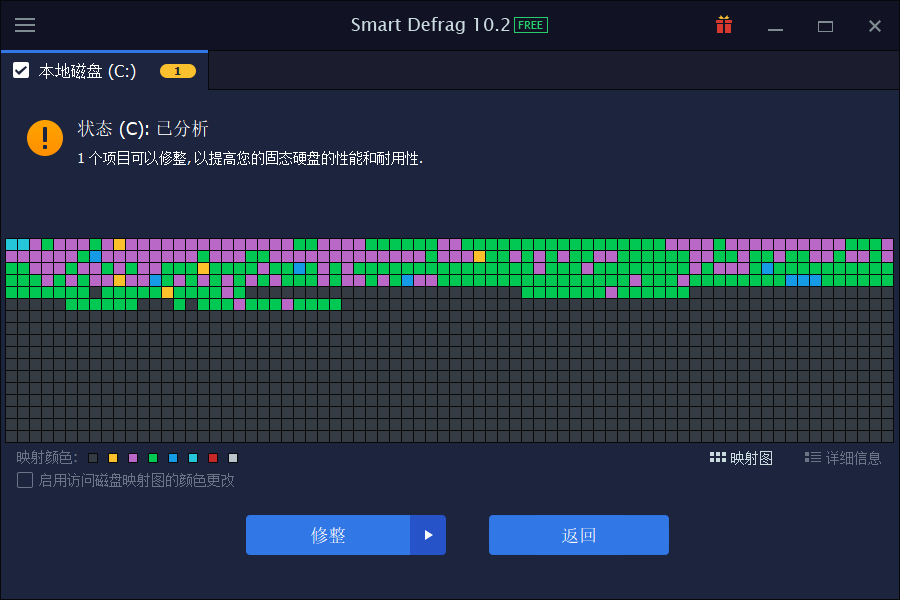Open the hamburger menu
The image size is (900, 600).
(x=25, y=25)
